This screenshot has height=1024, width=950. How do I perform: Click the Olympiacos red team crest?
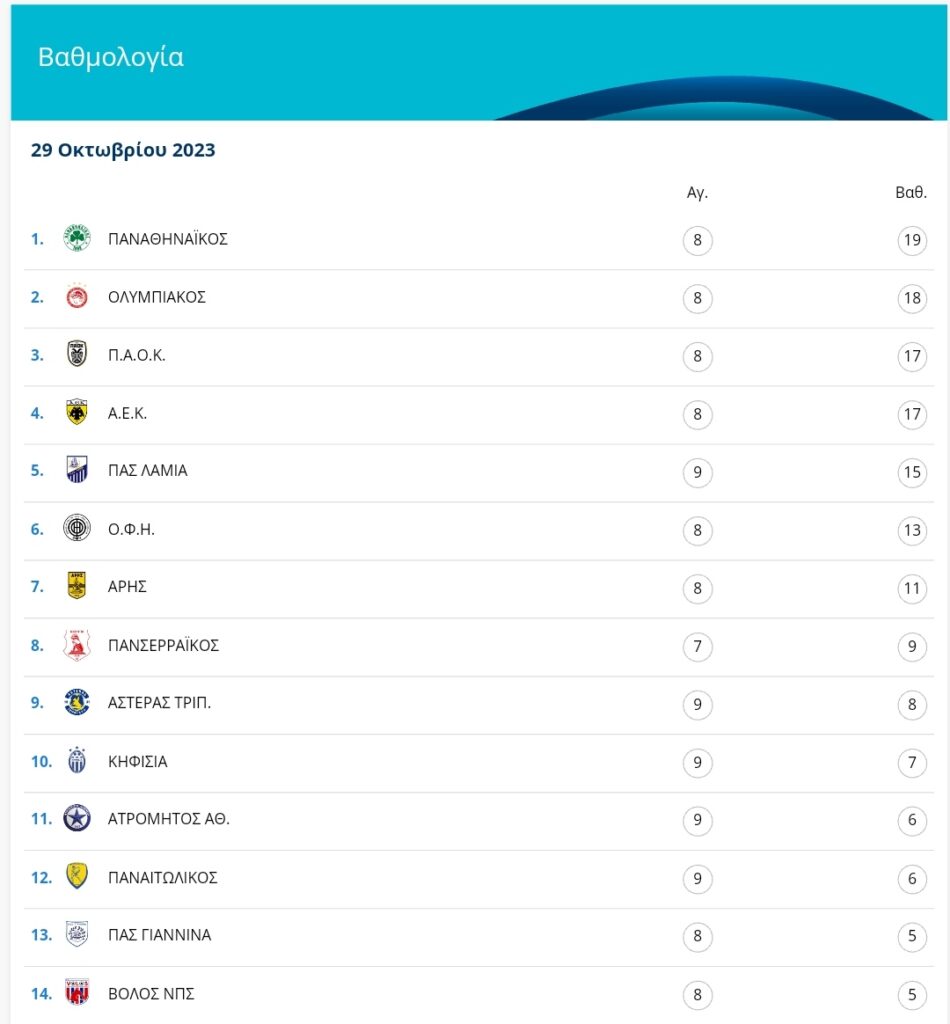(x=76, y=296)
